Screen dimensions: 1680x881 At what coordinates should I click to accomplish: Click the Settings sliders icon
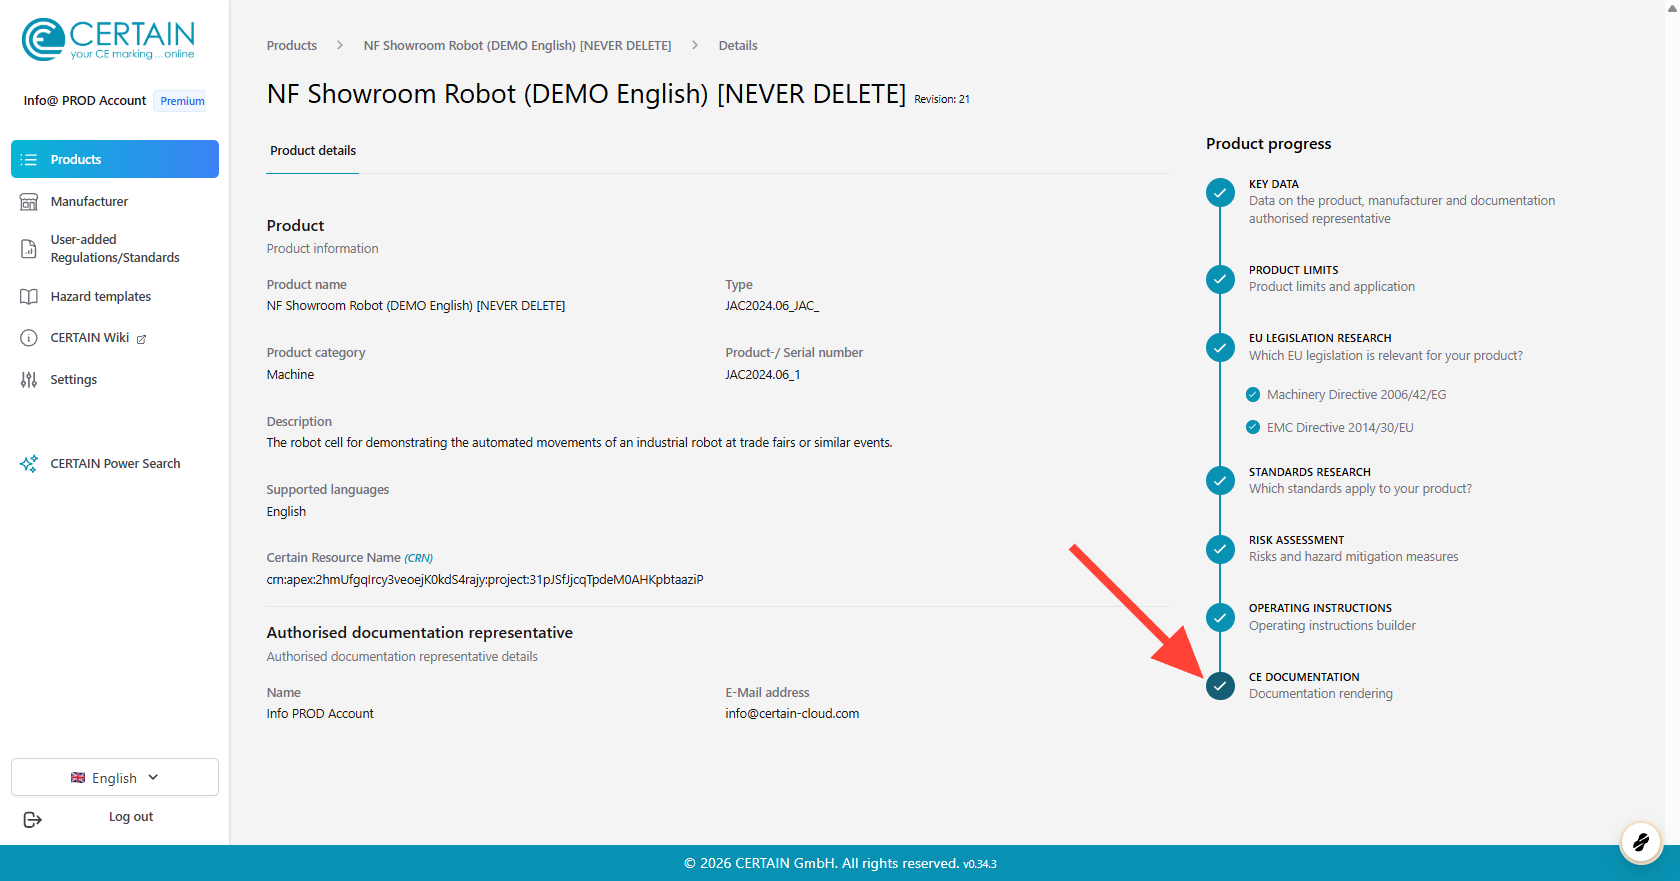click(29, 379)
